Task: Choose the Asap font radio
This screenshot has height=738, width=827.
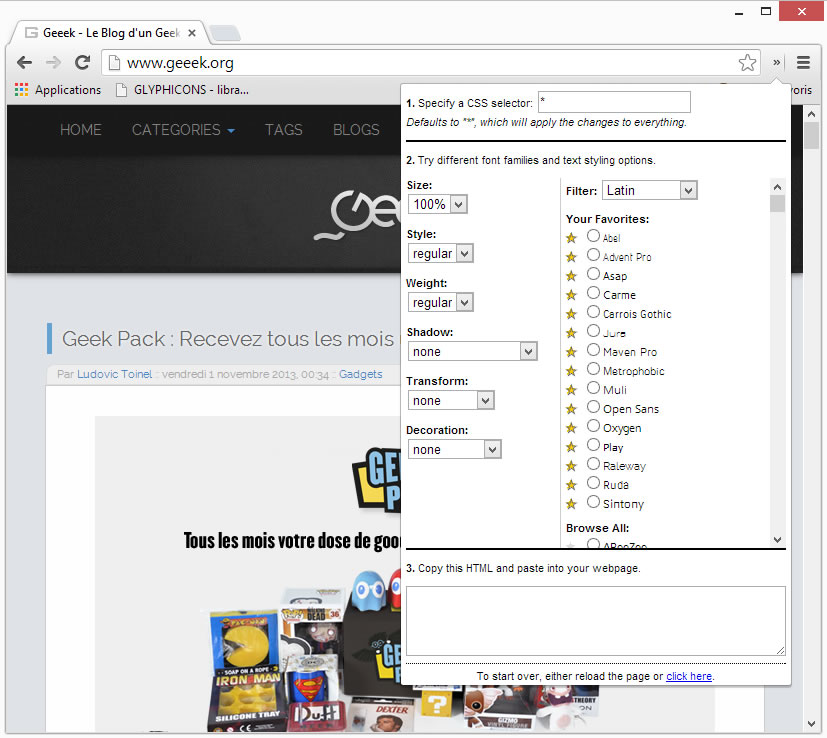Action: click(593, 273)
